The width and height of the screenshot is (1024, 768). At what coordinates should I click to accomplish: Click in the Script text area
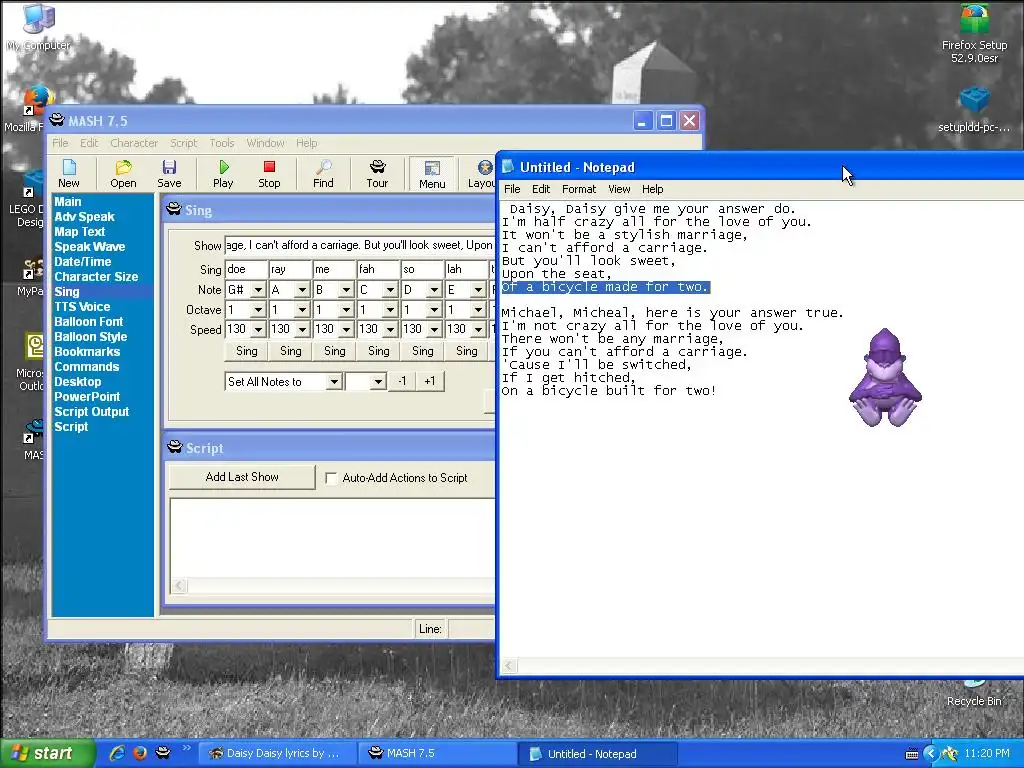coord(332,537)
